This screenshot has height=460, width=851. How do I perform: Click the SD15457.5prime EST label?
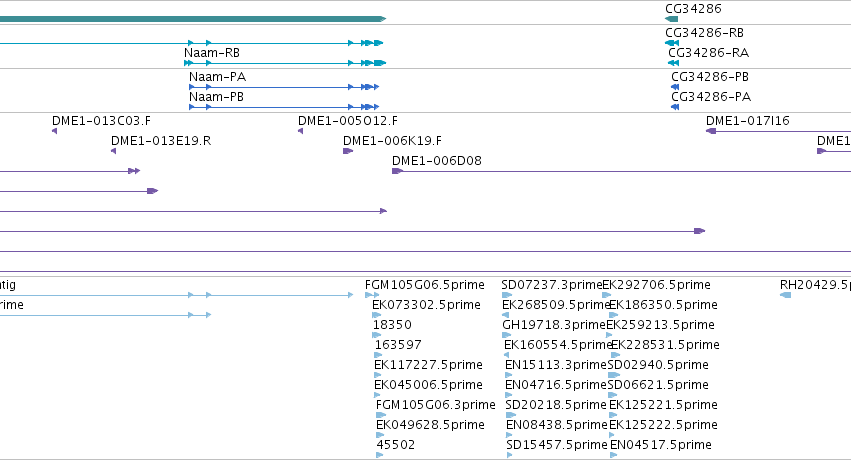tap(557, 445)
